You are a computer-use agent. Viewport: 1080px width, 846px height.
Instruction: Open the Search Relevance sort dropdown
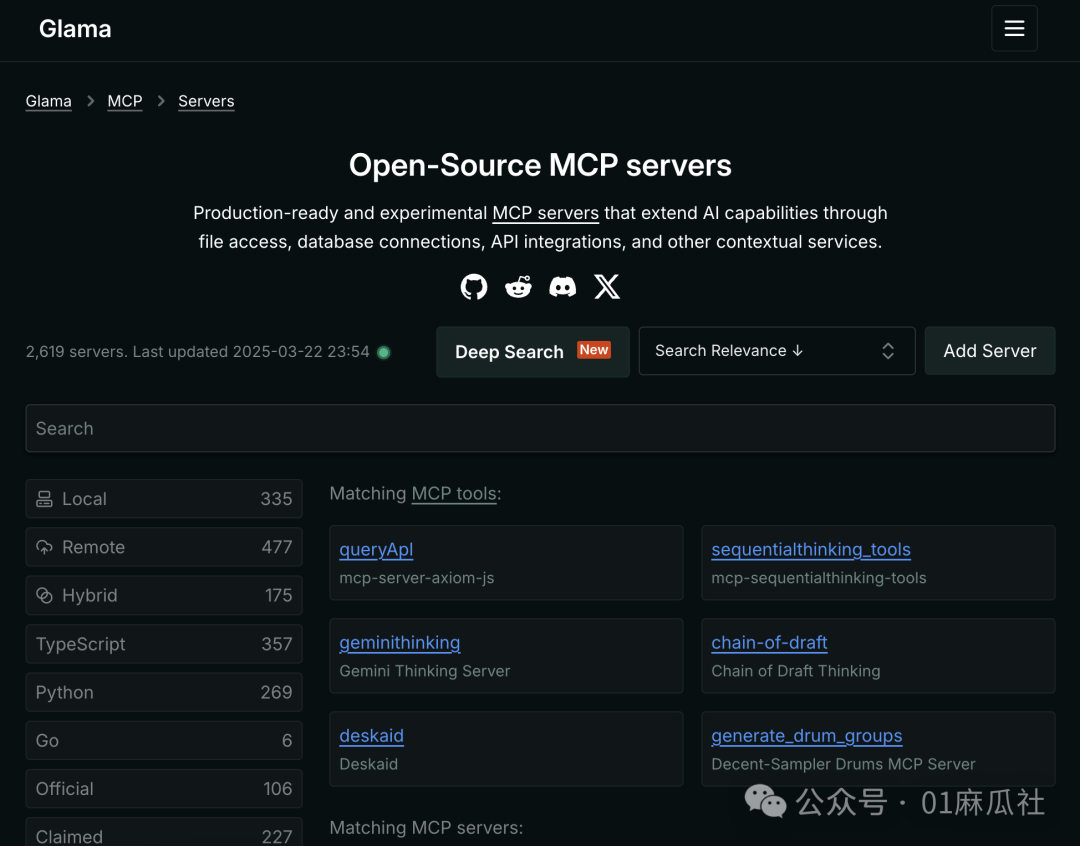[x=777, y=351]
